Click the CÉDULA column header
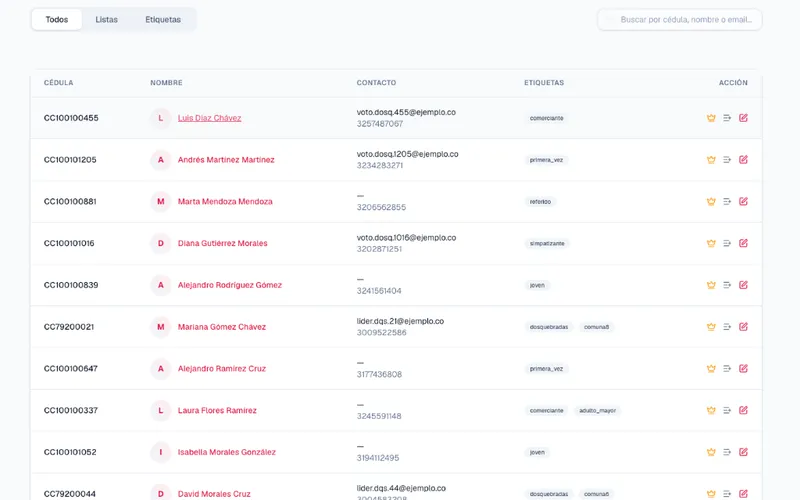Image resolution: width=800 pixels, height=500 pixels. (59, 83)
